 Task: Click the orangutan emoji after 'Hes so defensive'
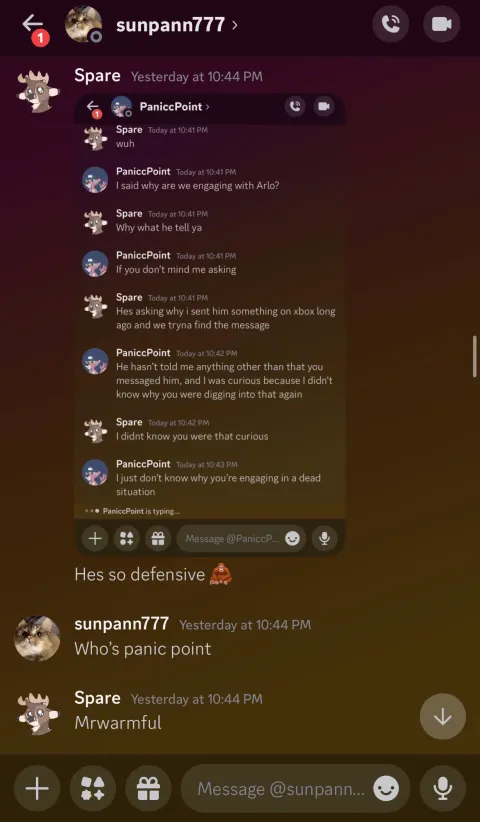click(x=221, y=574)
